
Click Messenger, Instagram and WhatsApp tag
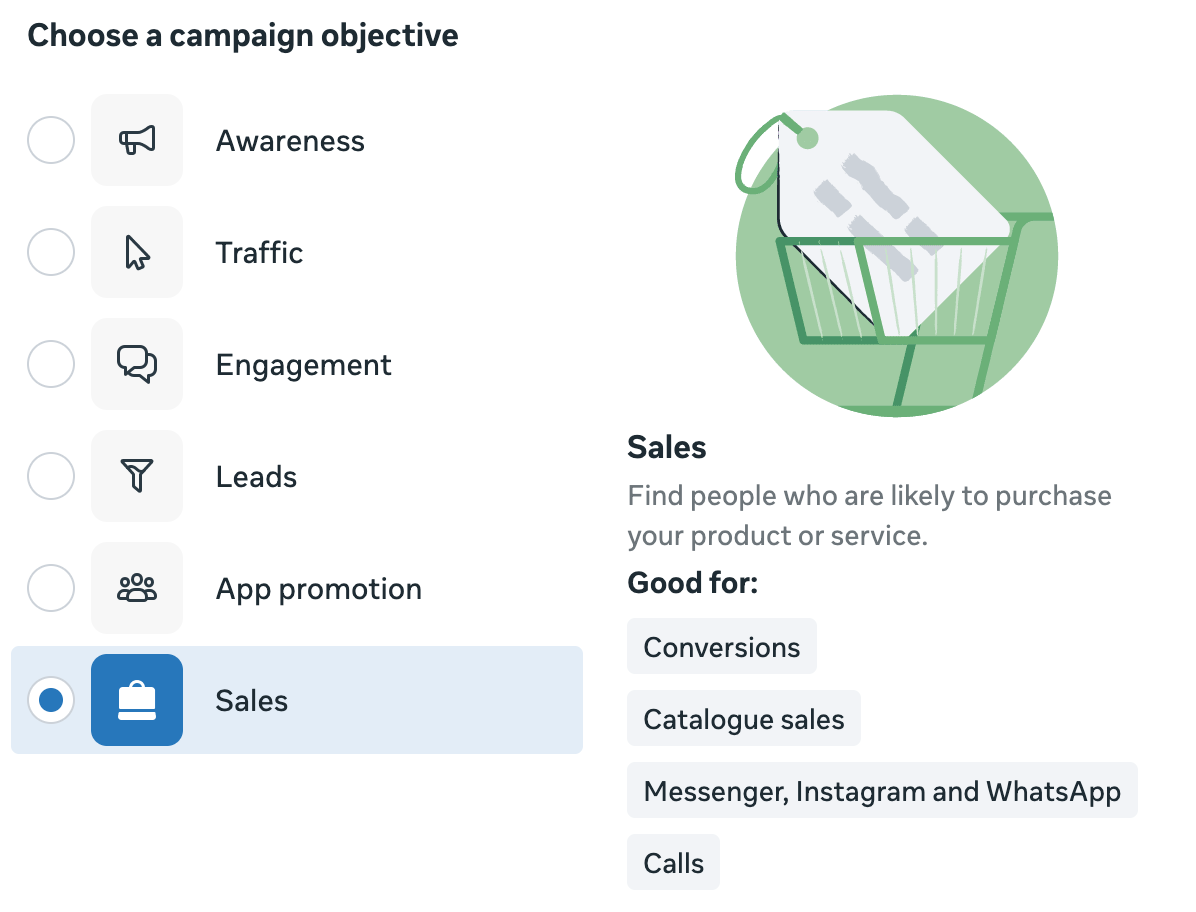[x=881, y=792]
